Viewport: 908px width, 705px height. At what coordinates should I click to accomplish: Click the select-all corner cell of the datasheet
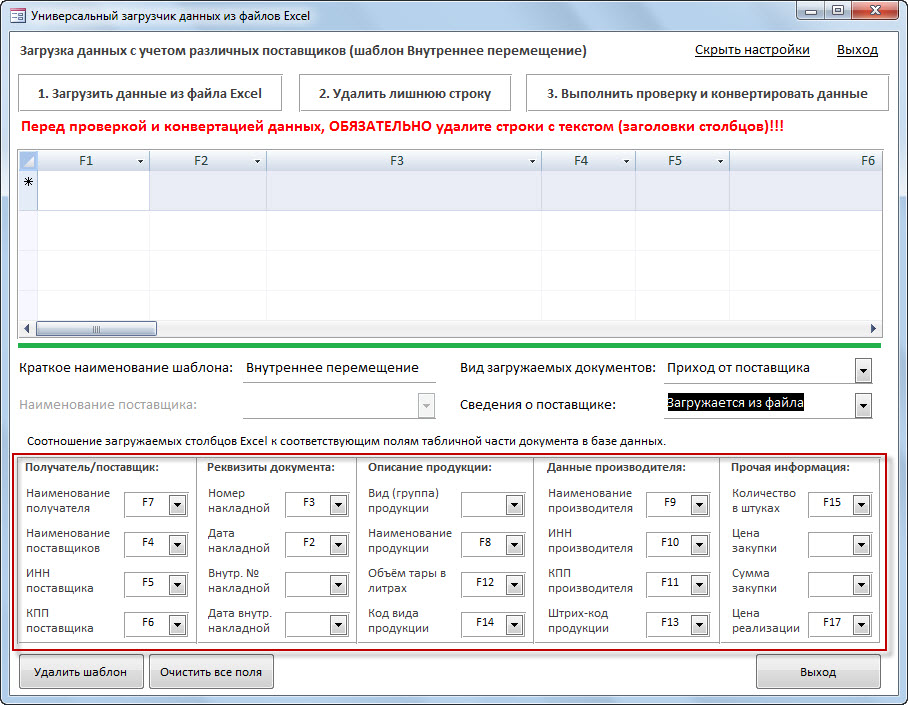point(28,160)
